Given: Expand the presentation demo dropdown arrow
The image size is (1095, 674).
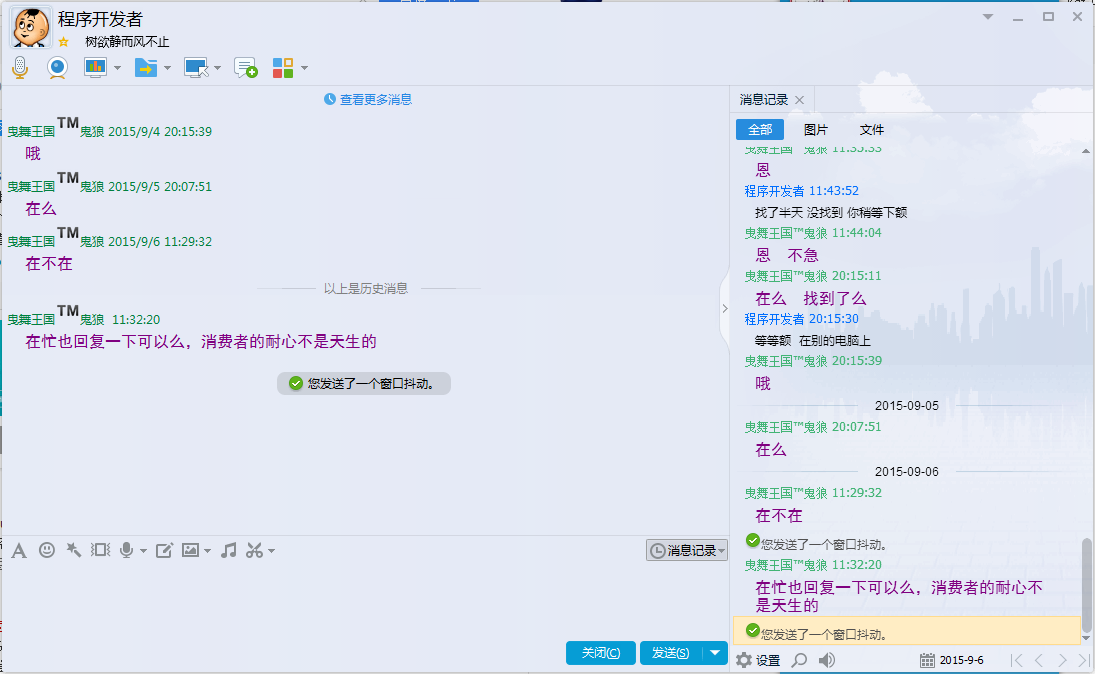Looking at the screenshot, I should (x=117, y=68).
